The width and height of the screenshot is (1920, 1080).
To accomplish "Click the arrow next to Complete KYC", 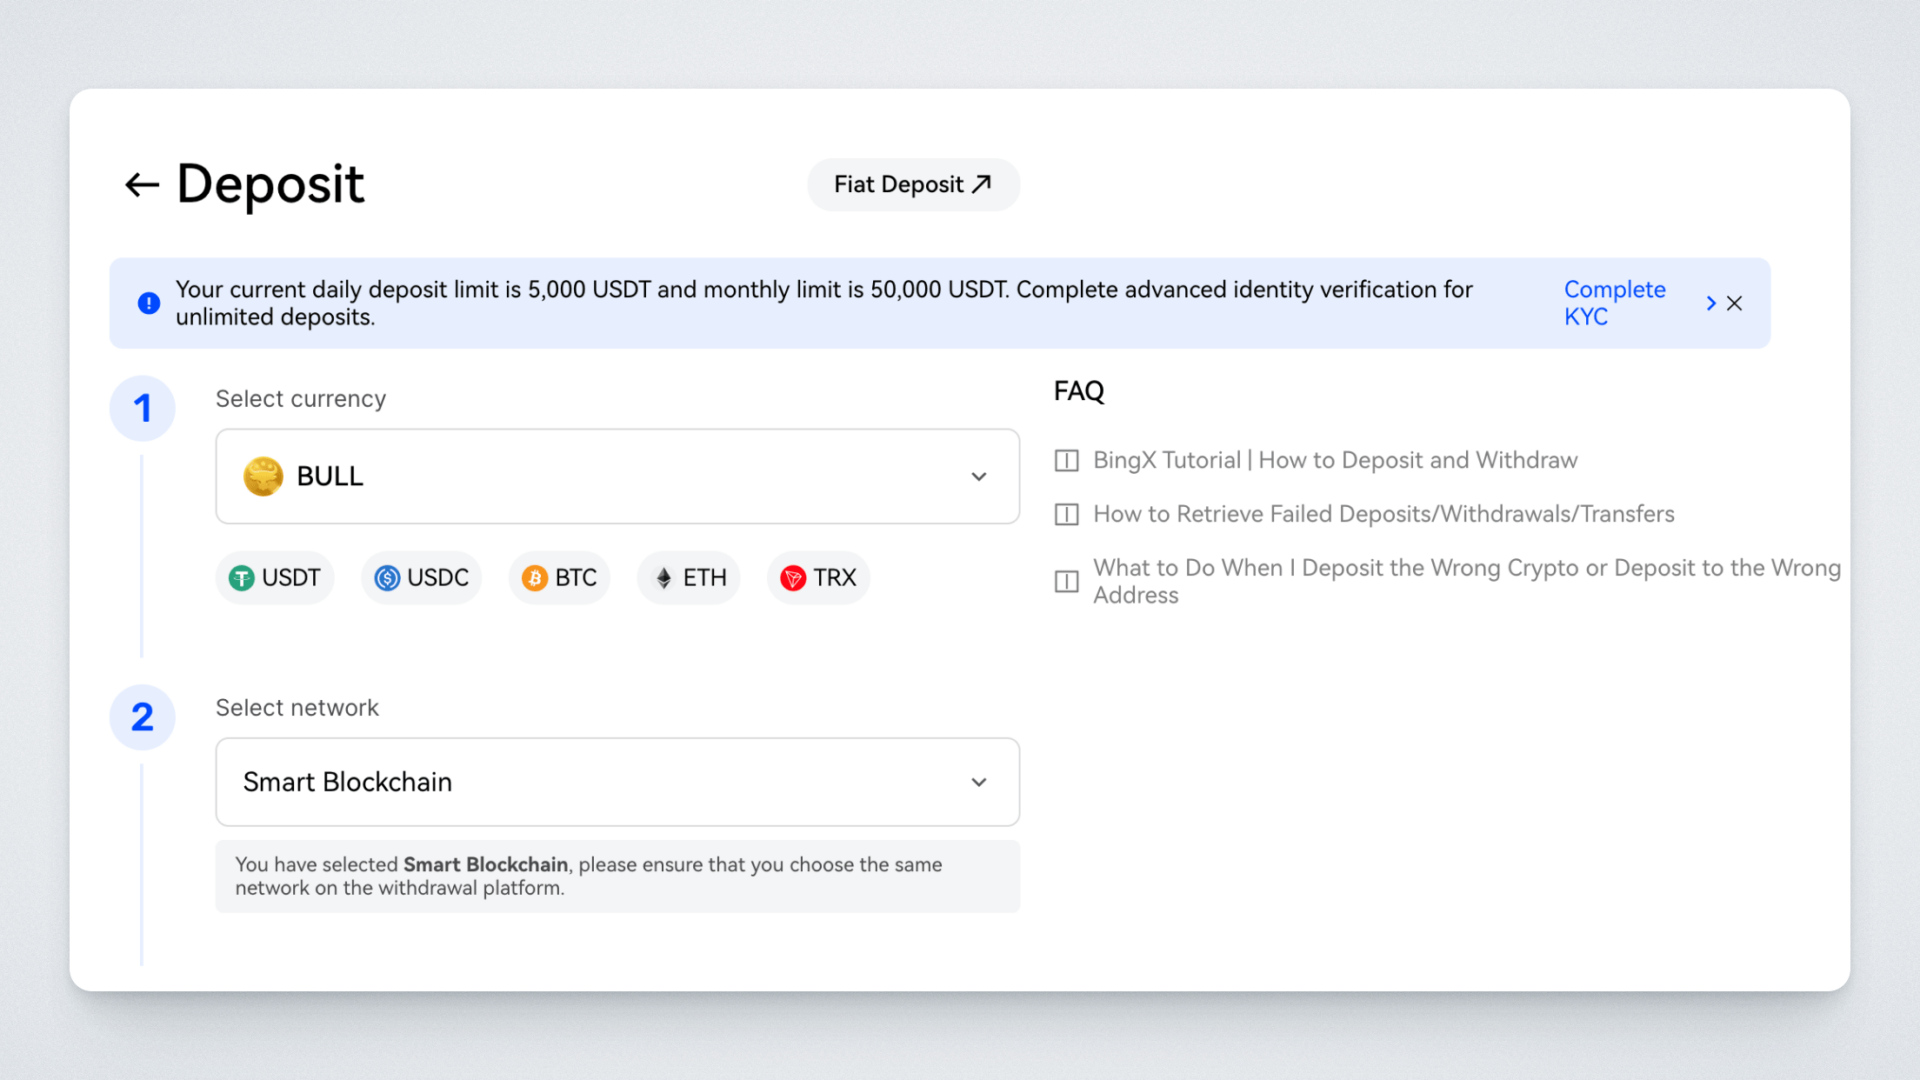I will pos(1711,303).
